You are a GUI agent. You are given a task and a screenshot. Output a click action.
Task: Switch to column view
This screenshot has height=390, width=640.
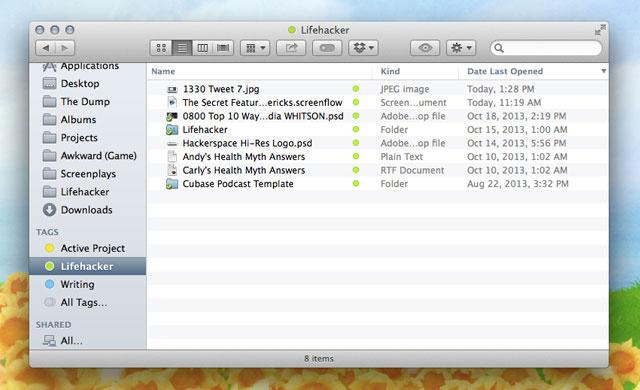click(x=202, y=48)
